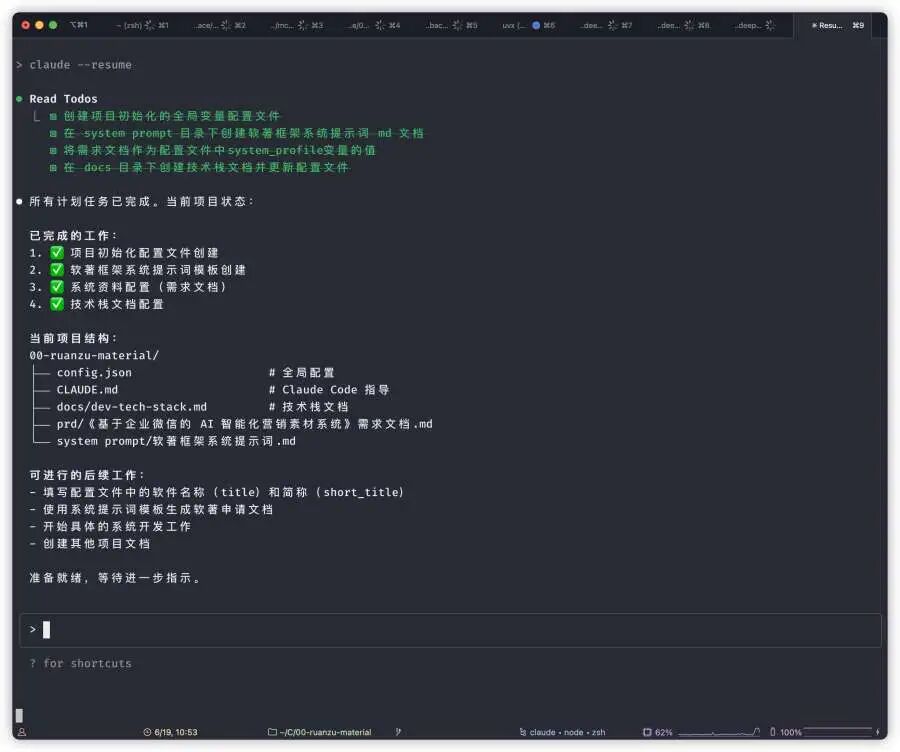The height and width of the screenshot is (752, 900).
Task: Click the green check for 技术栈文档配置
Action: [57, 304]
